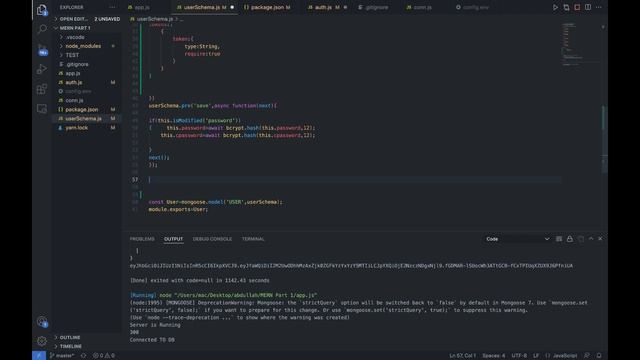
Task: Split the editor to the right
Action: pos(588,7)
